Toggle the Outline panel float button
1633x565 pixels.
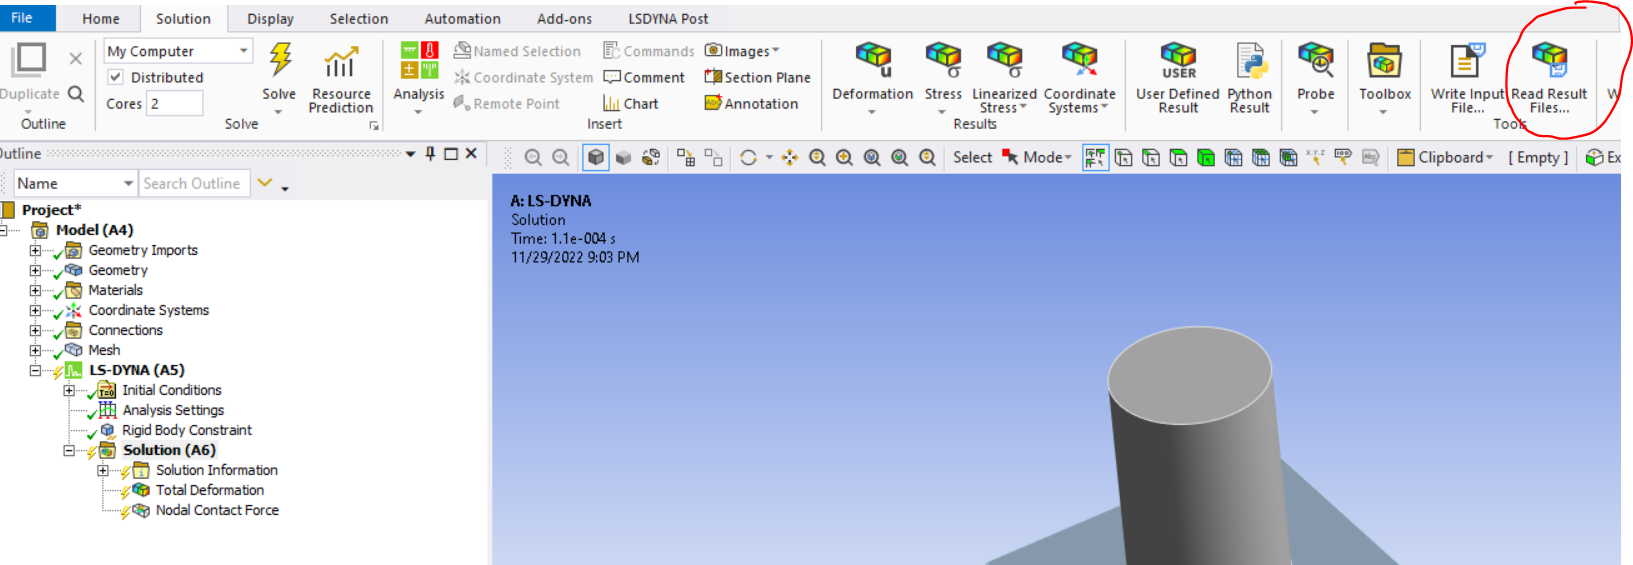point(451,153)
